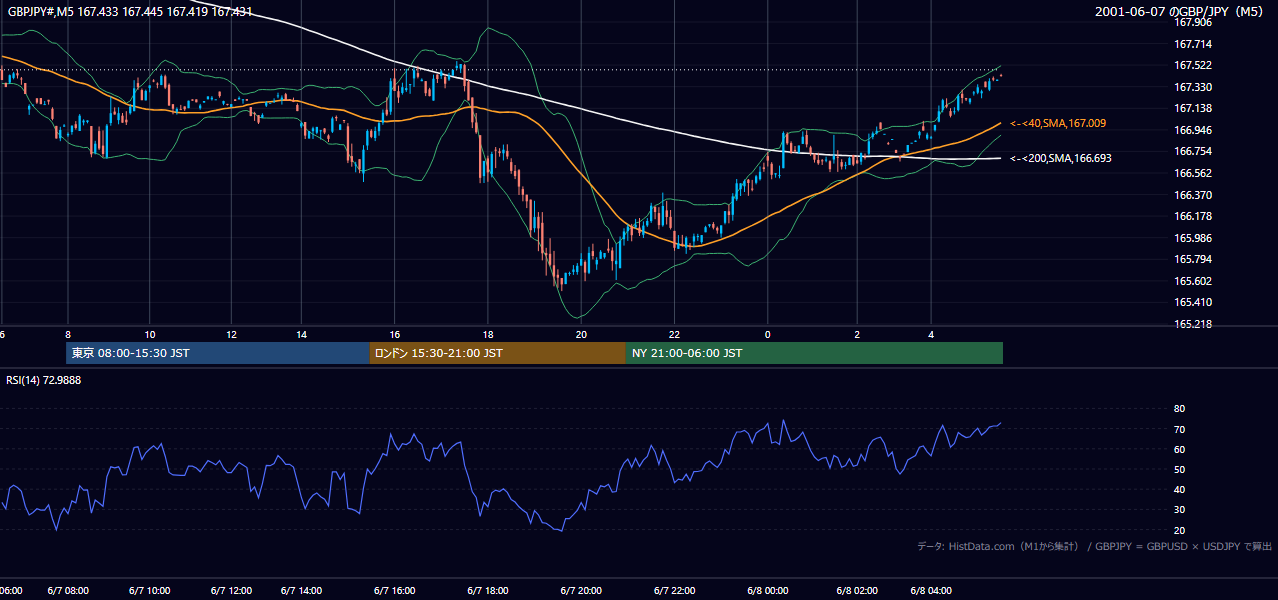
Task: Click the 6/7 14:00 bottom time label
Action: (301, 591)
